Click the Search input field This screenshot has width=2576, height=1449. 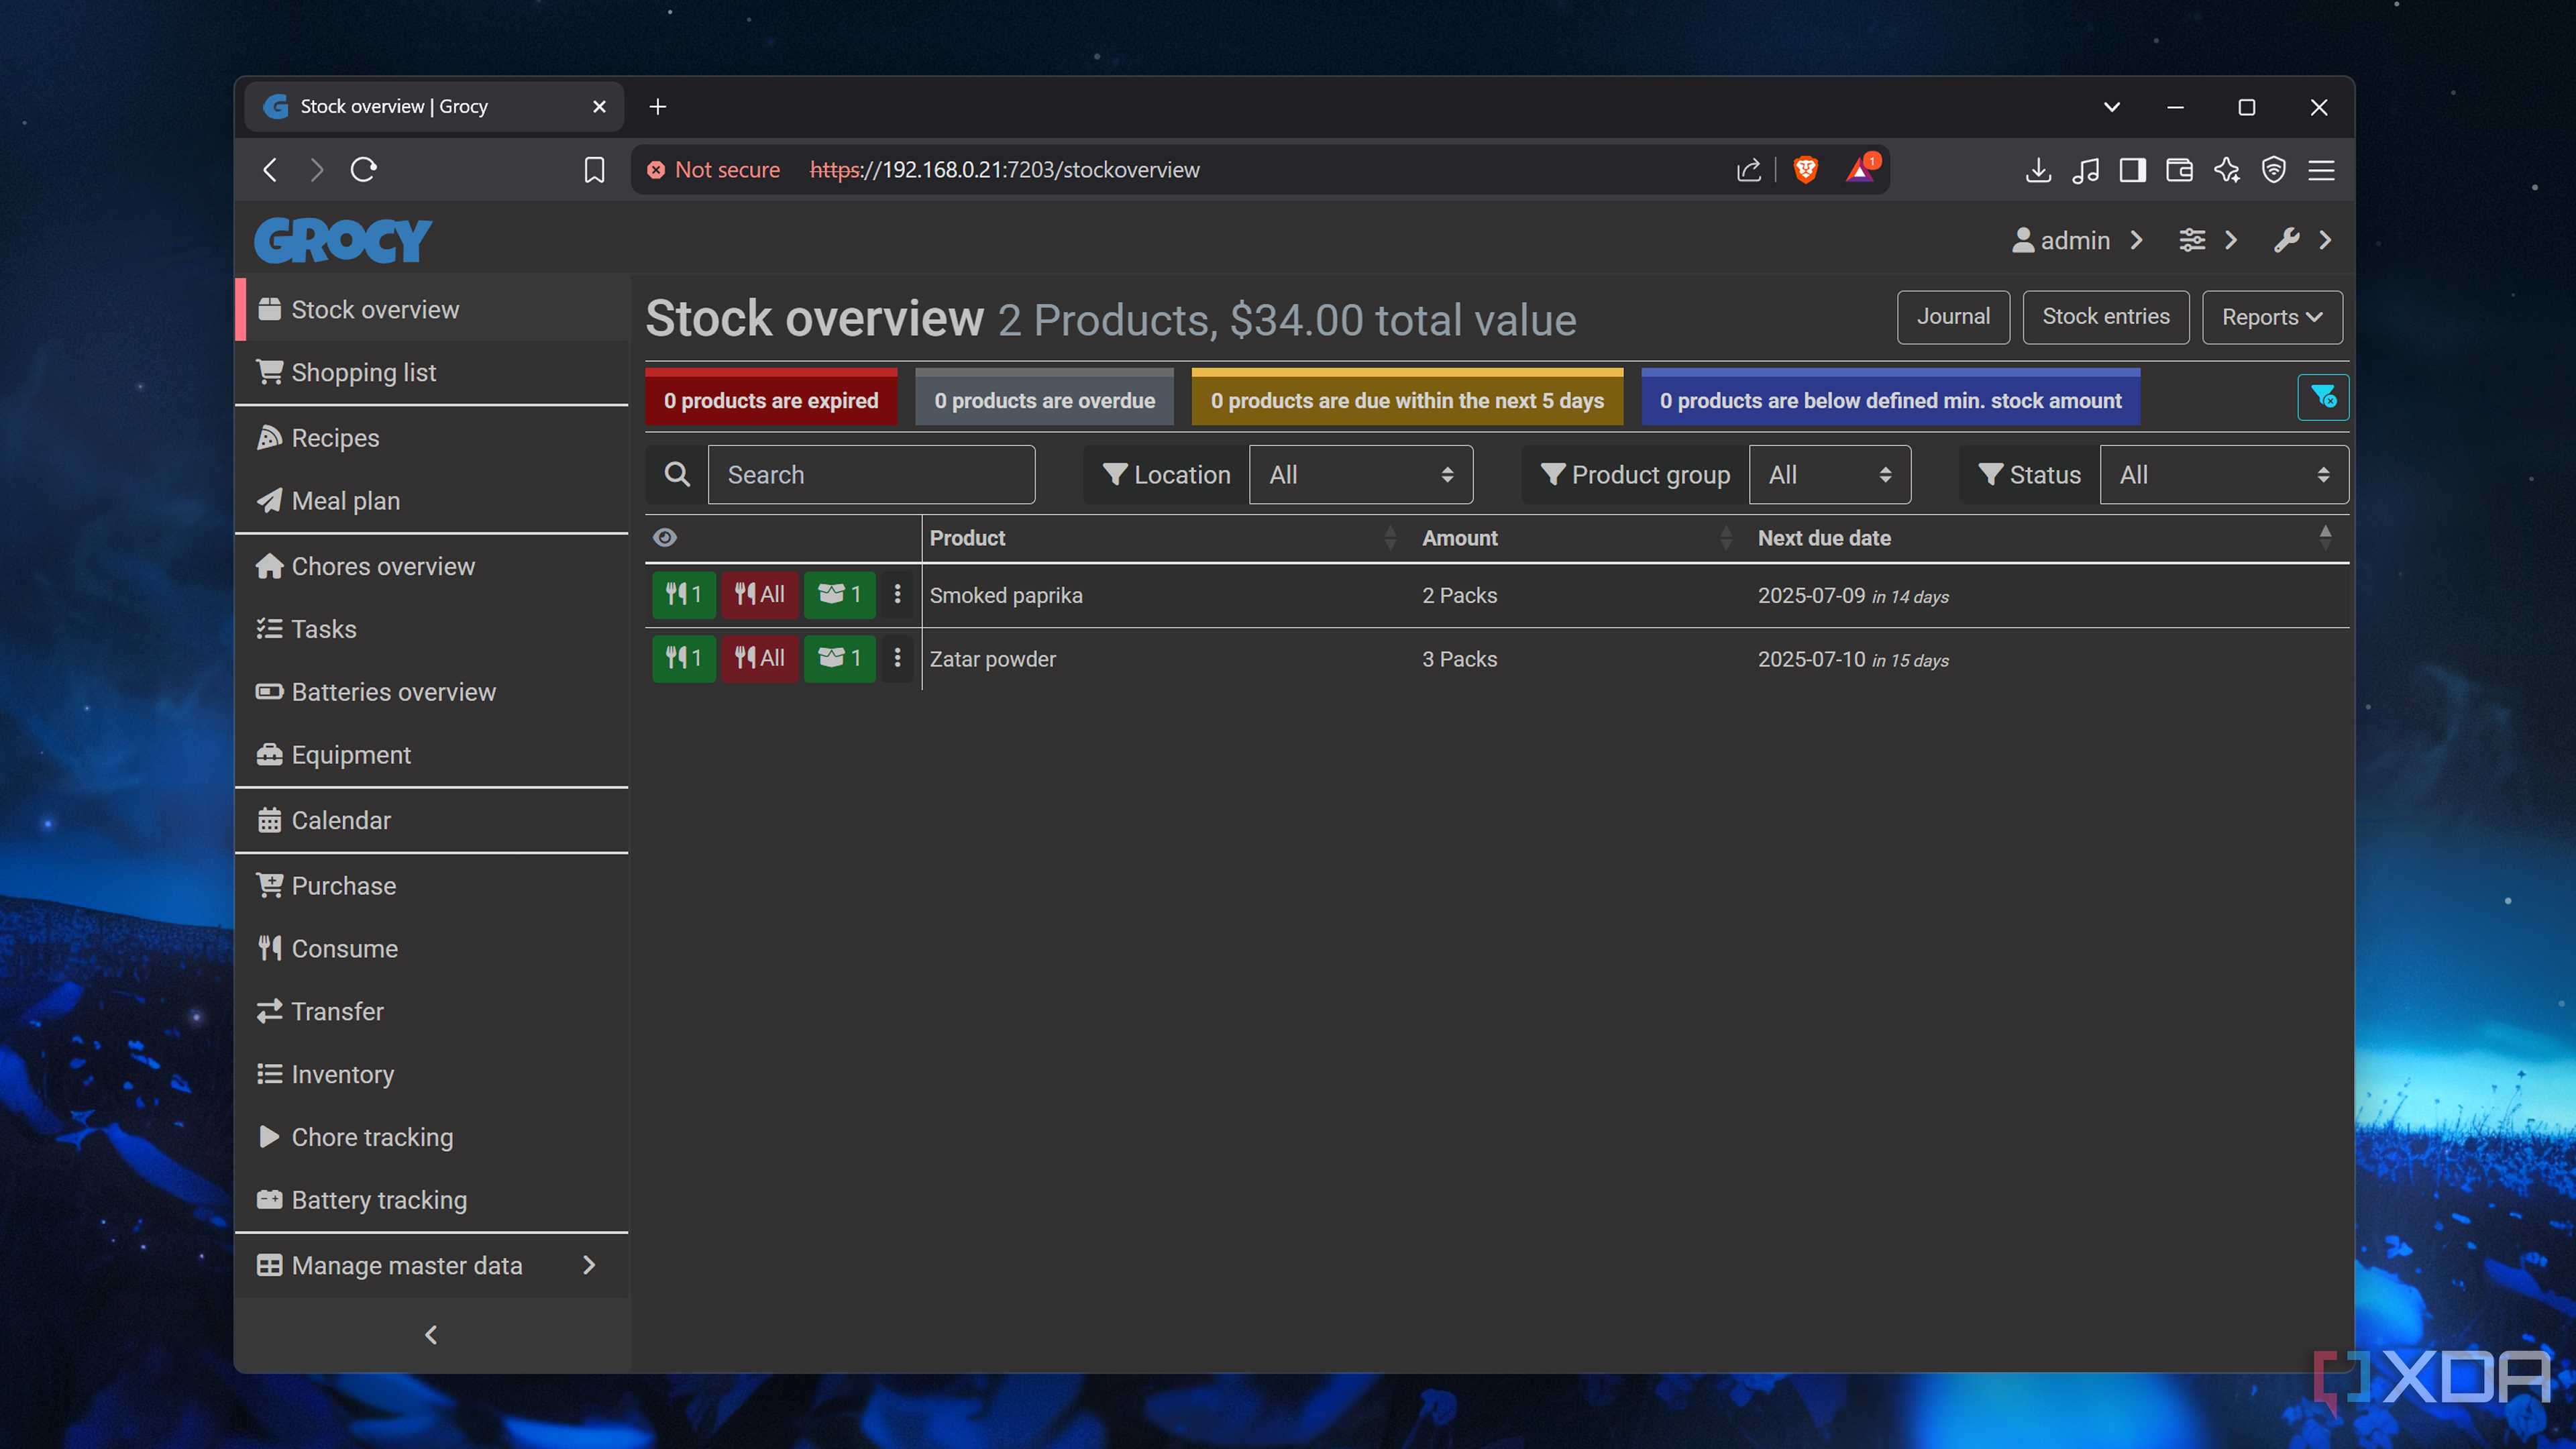click(x=871, y=475)
